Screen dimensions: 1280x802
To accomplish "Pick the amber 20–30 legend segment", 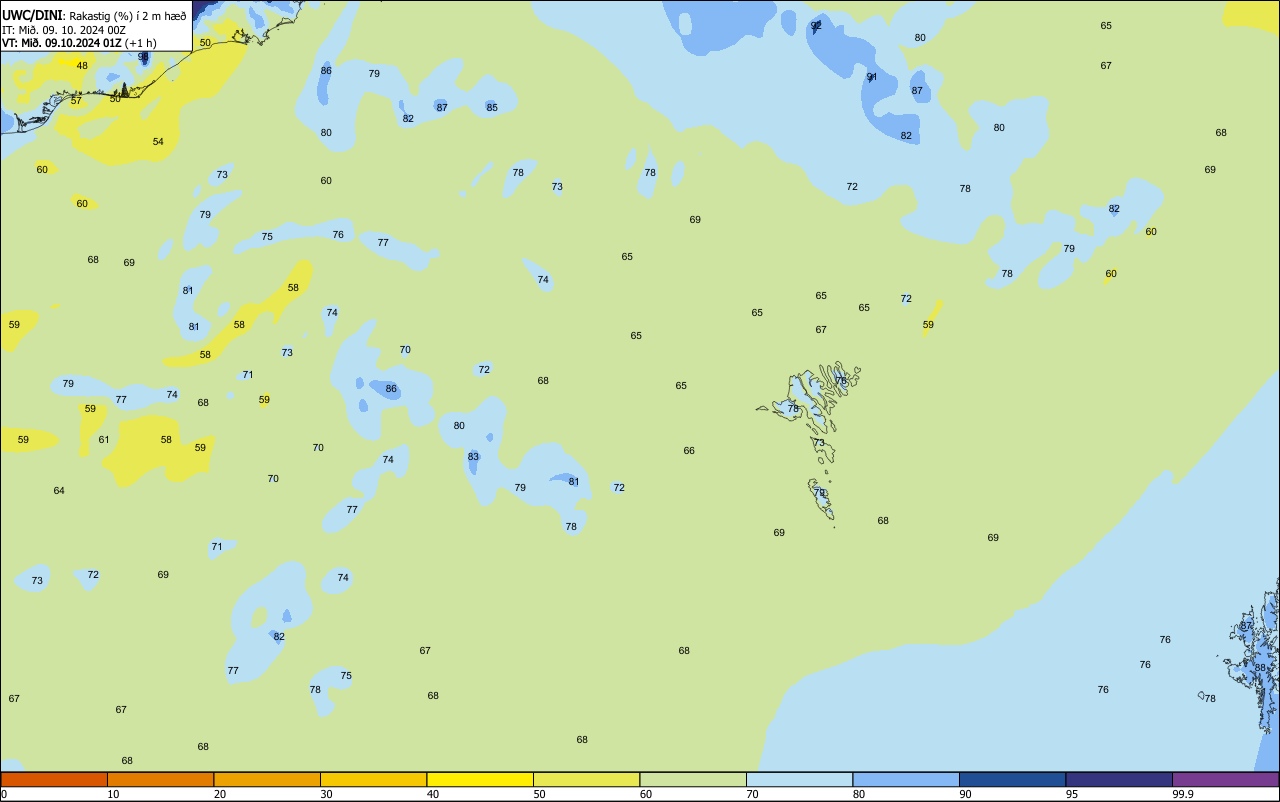I will pyautogui.click(x=267, y=779).
